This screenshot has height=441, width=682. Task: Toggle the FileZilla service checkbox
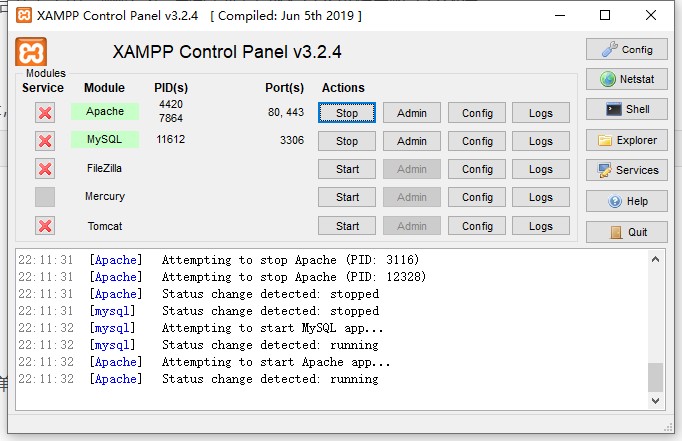[45, 169]
